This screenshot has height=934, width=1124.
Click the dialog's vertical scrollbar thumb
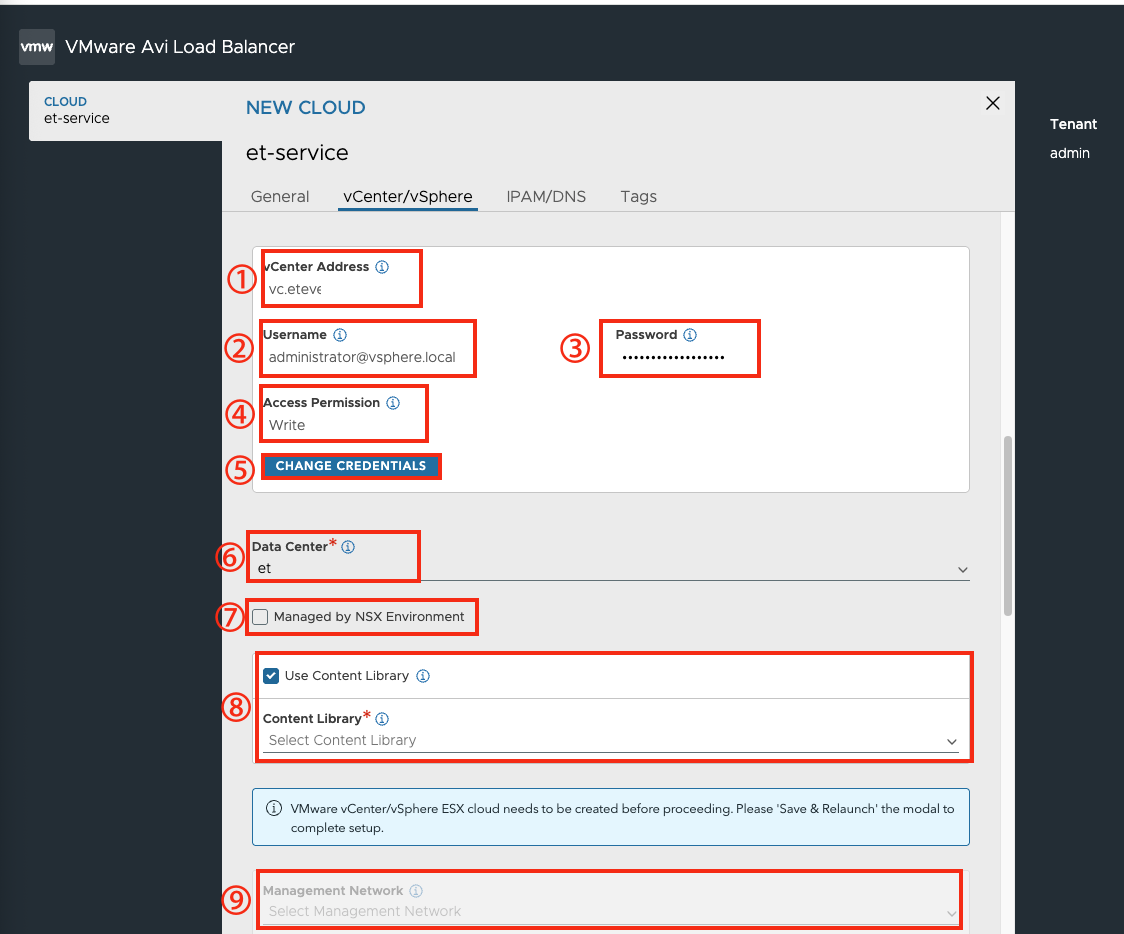1008,525
